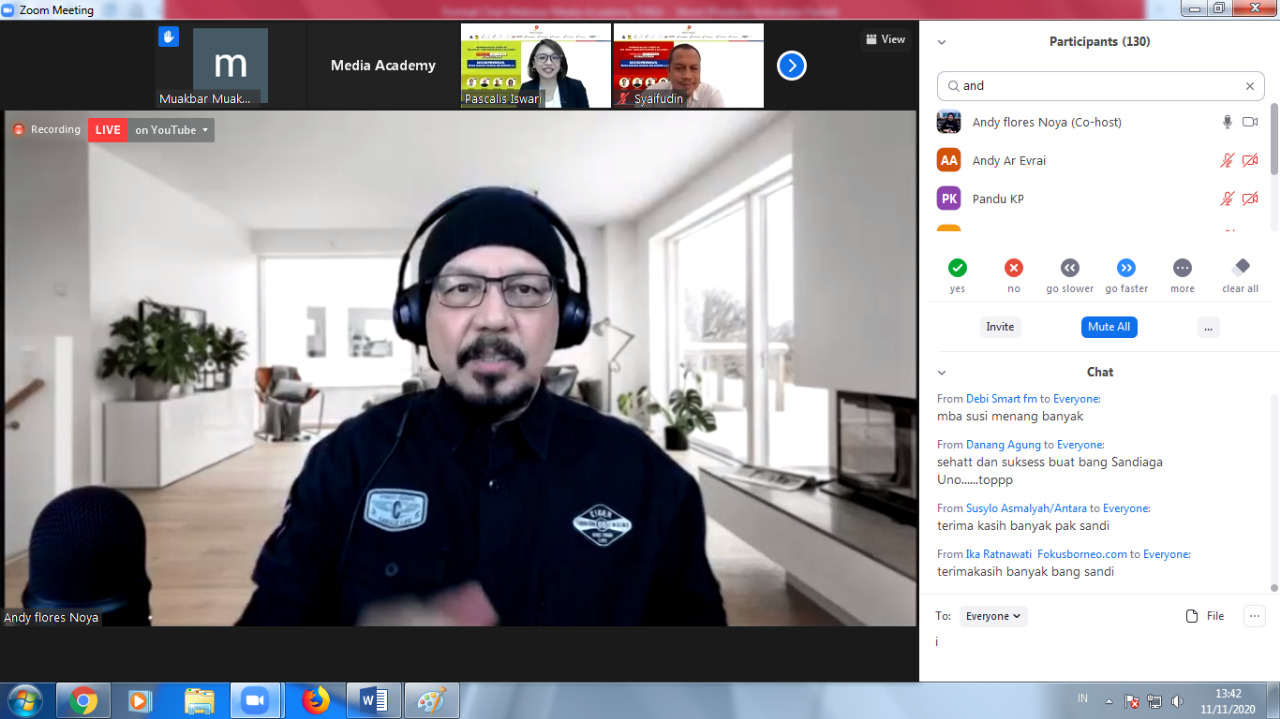The height and width of the screenshot is (719, 1280).
Task: Select the go faster reaction
Action: 1126,267
